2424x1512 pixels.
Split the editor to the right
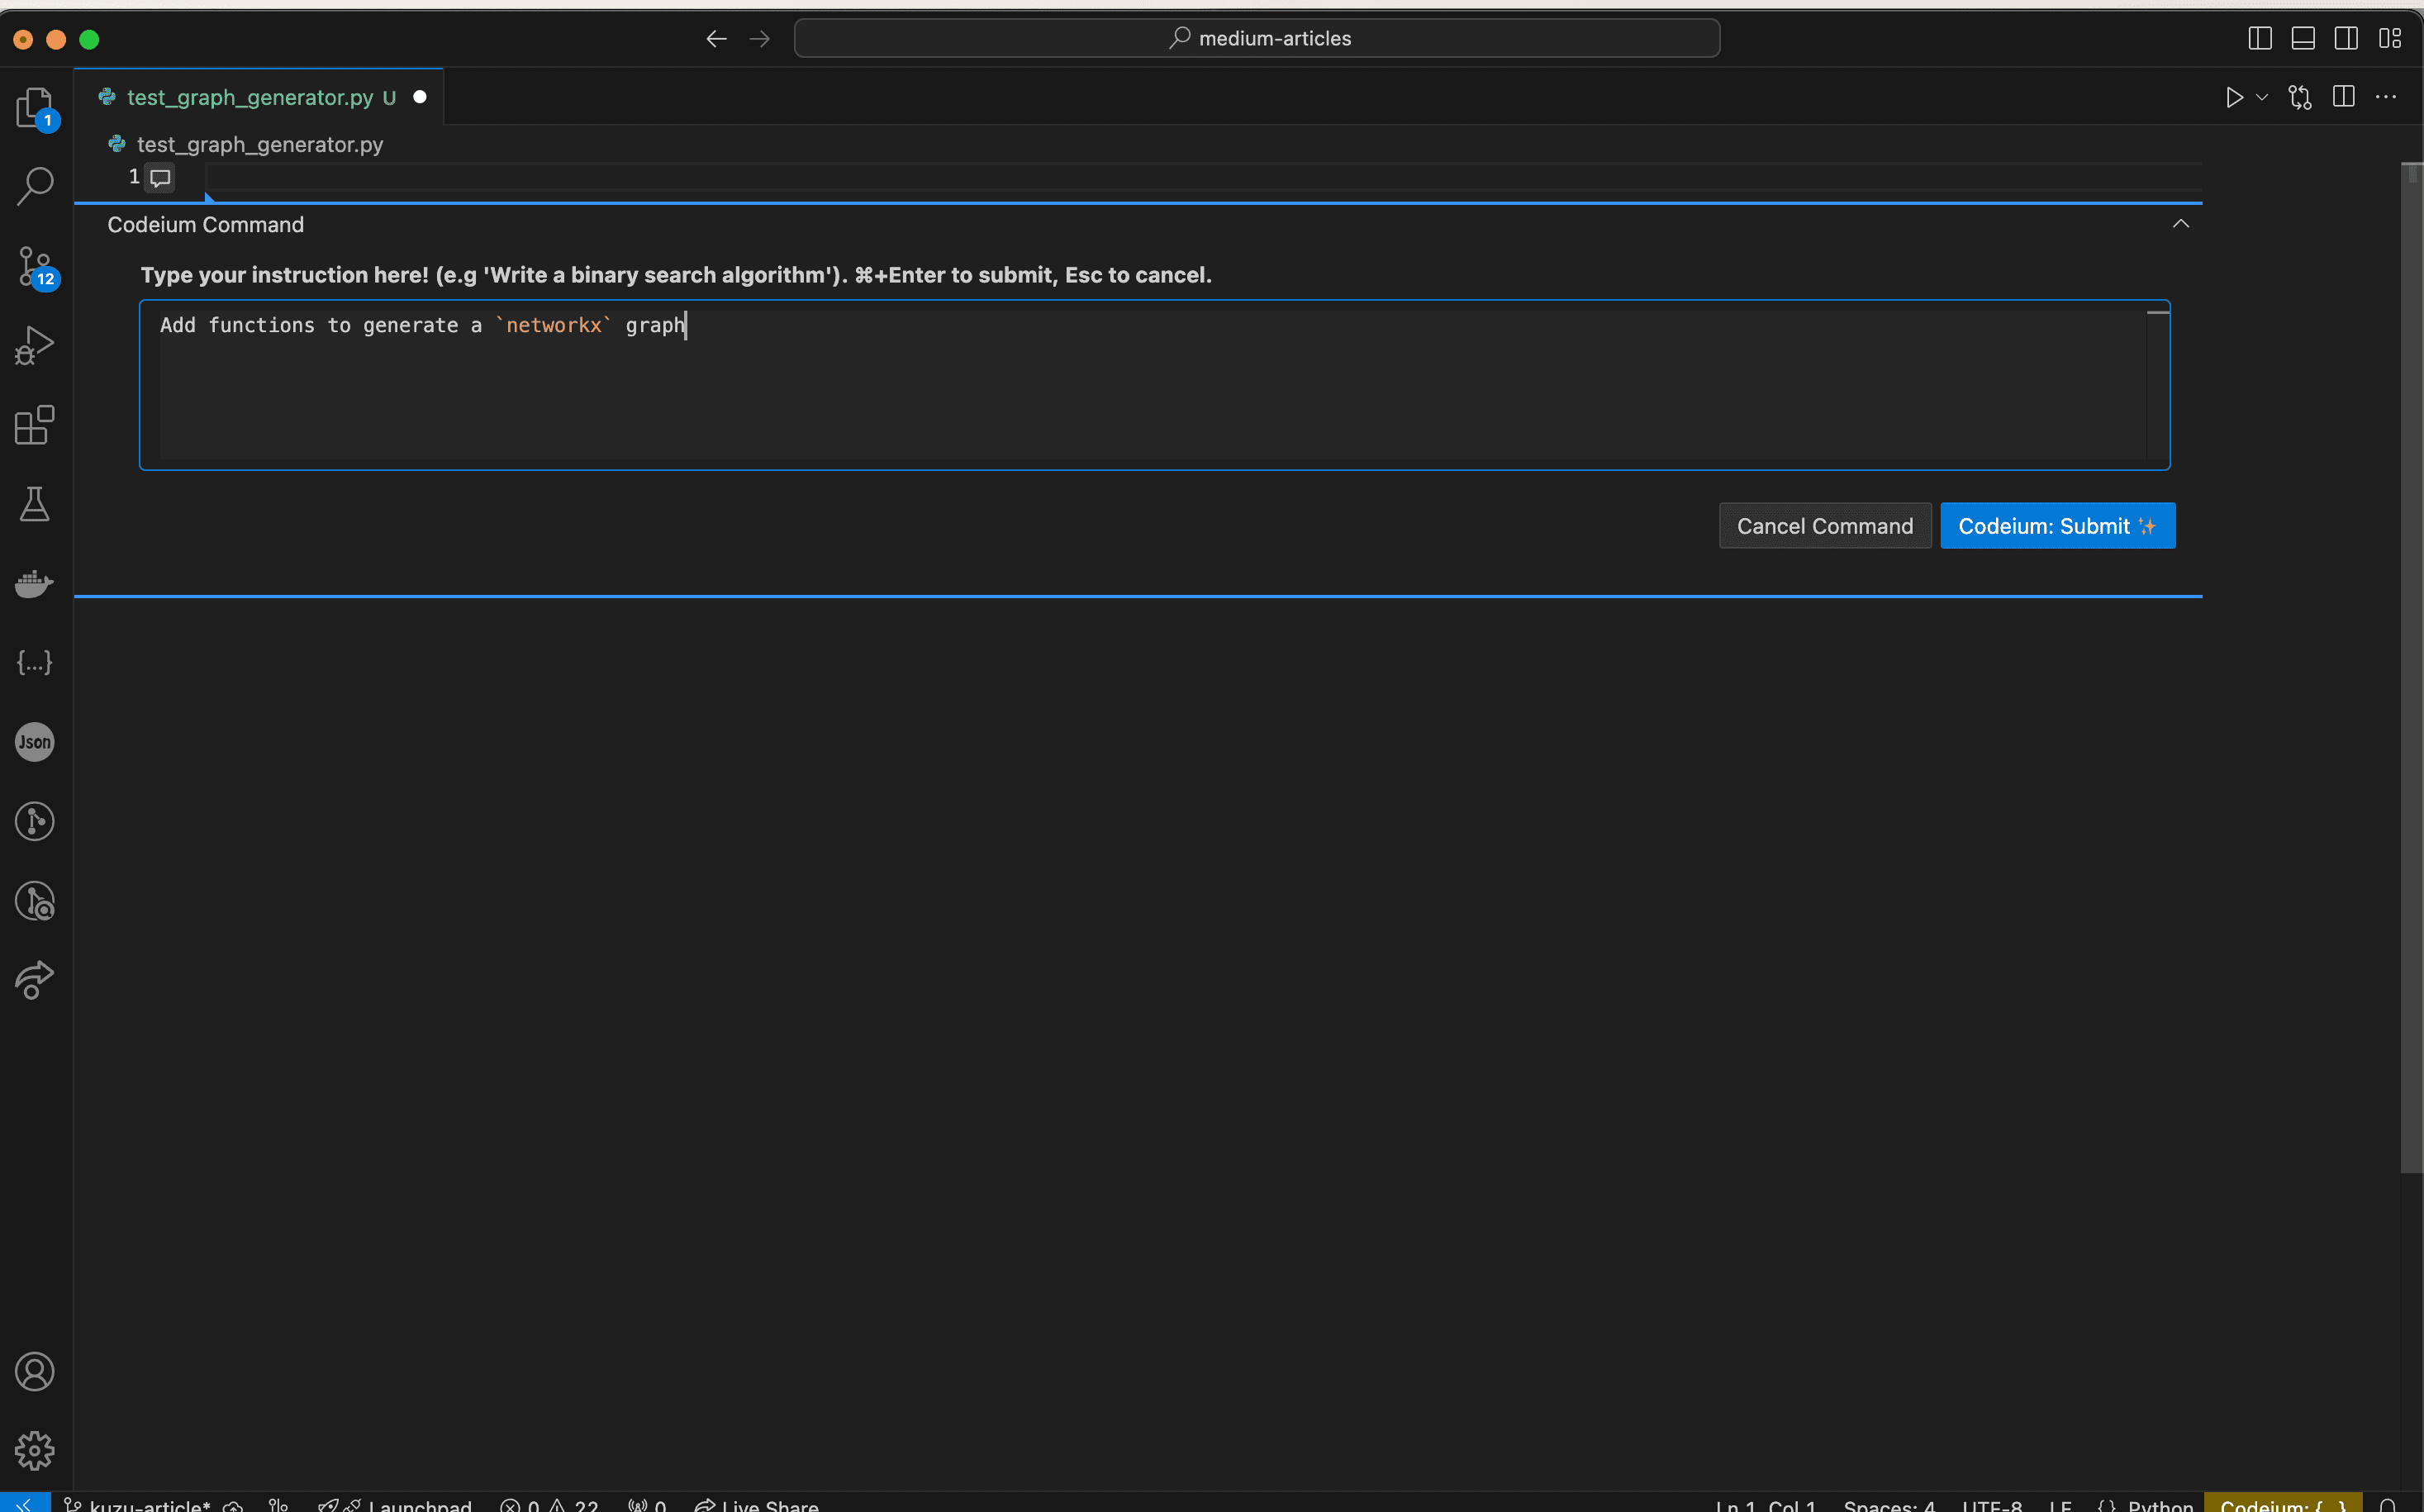(x=2343, y=97)
